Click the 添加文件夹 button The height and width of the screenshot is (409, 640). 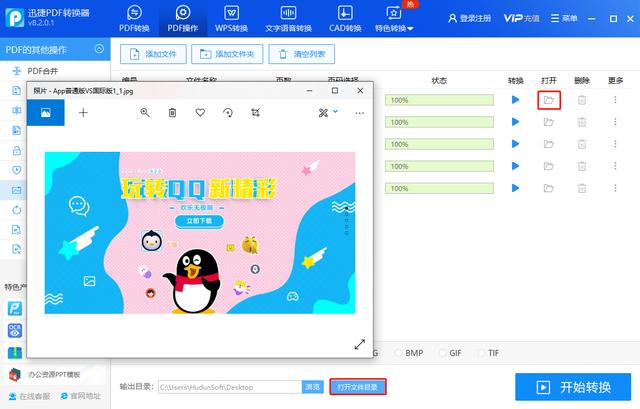(x=227, y=54)
